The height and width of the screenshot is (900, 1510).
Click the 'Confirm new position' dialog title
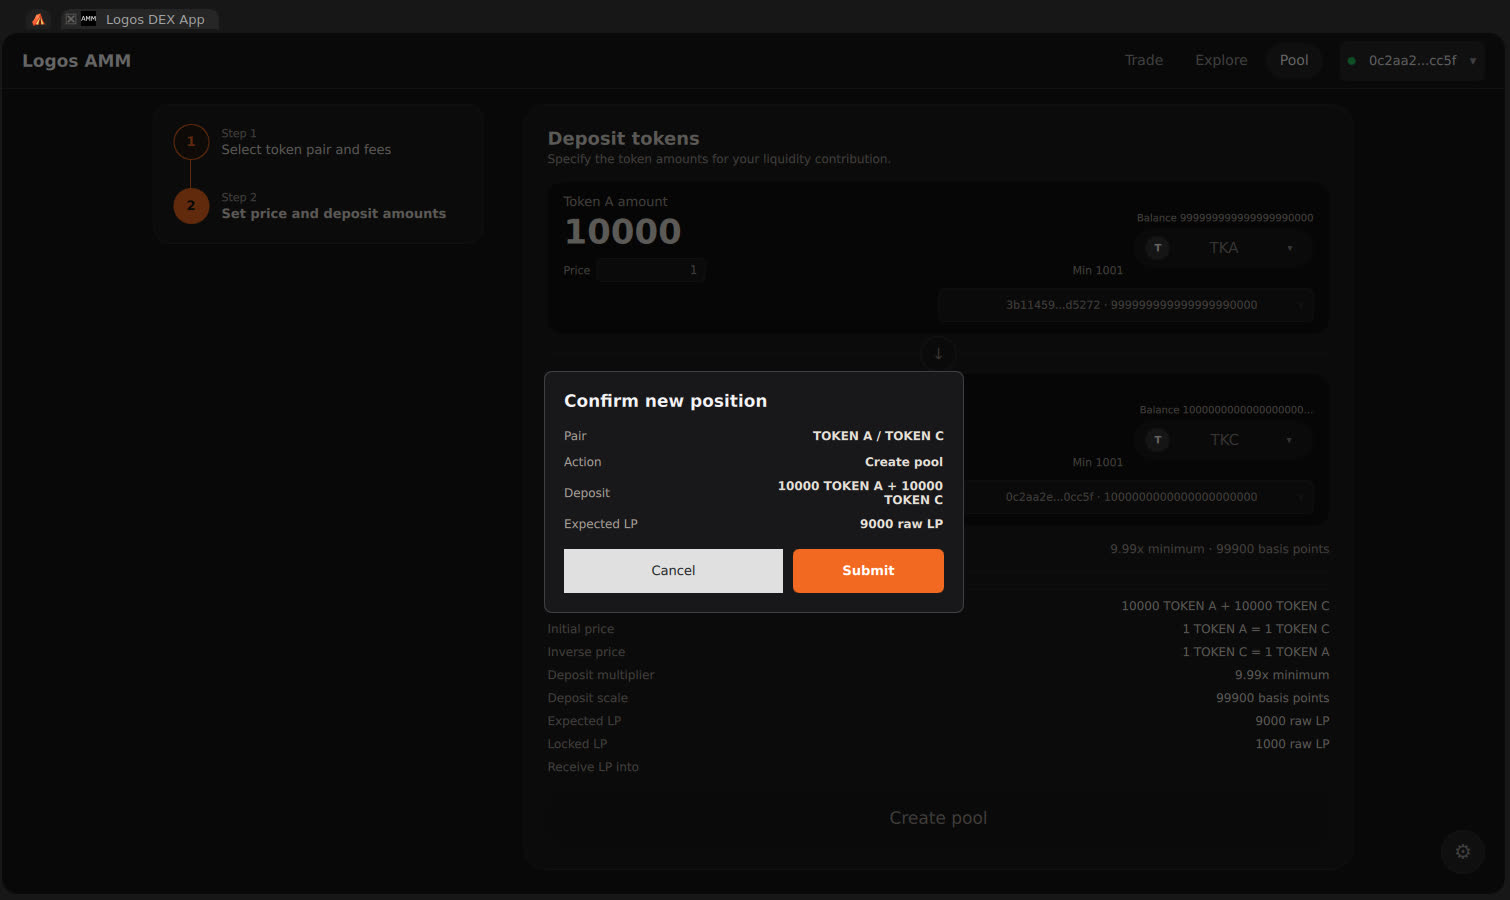pos(665,401)
